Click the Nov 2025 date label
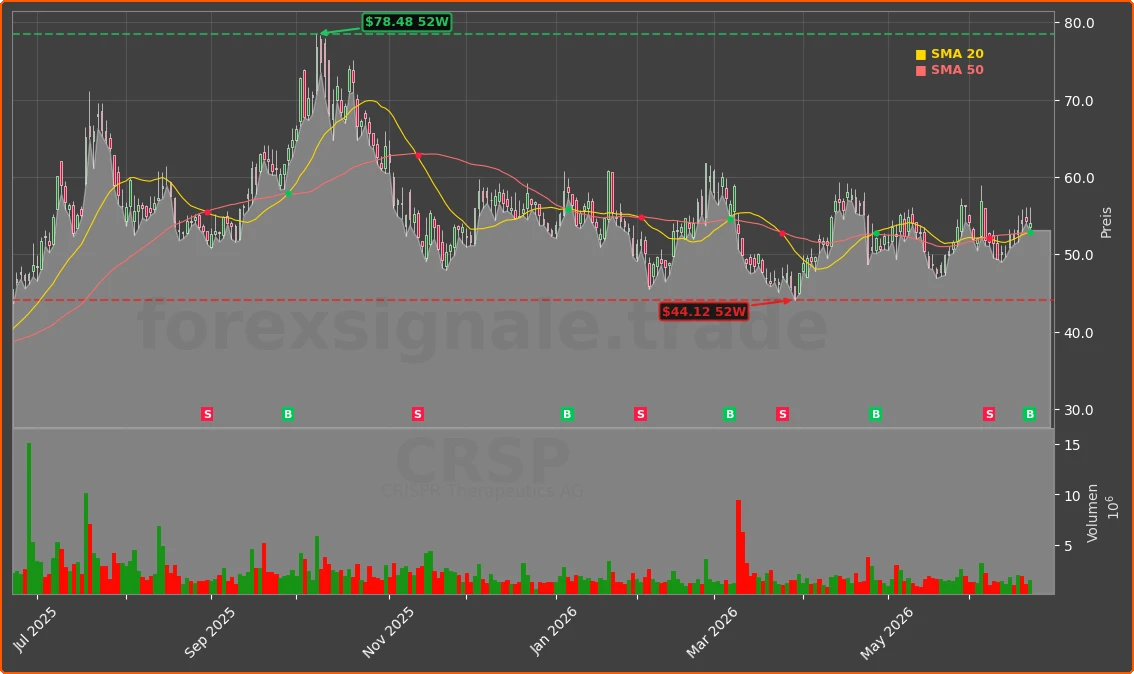Viewport: 1134px width, 674px height. pos(388,632)
